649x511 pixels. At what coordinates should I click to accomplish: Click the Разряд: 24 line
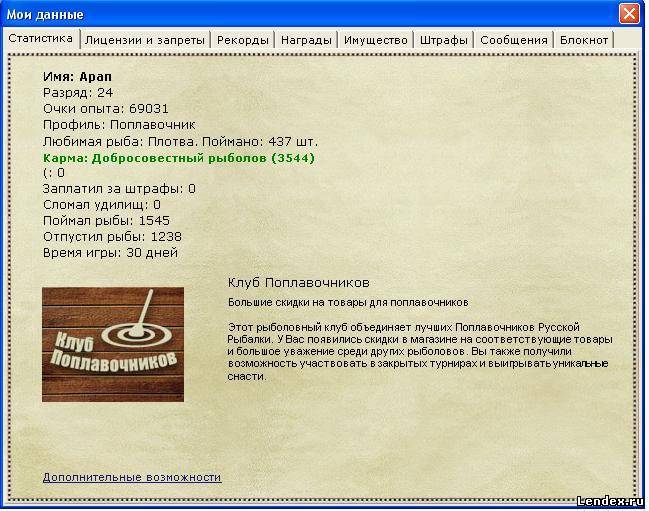(x=78, y=93)
